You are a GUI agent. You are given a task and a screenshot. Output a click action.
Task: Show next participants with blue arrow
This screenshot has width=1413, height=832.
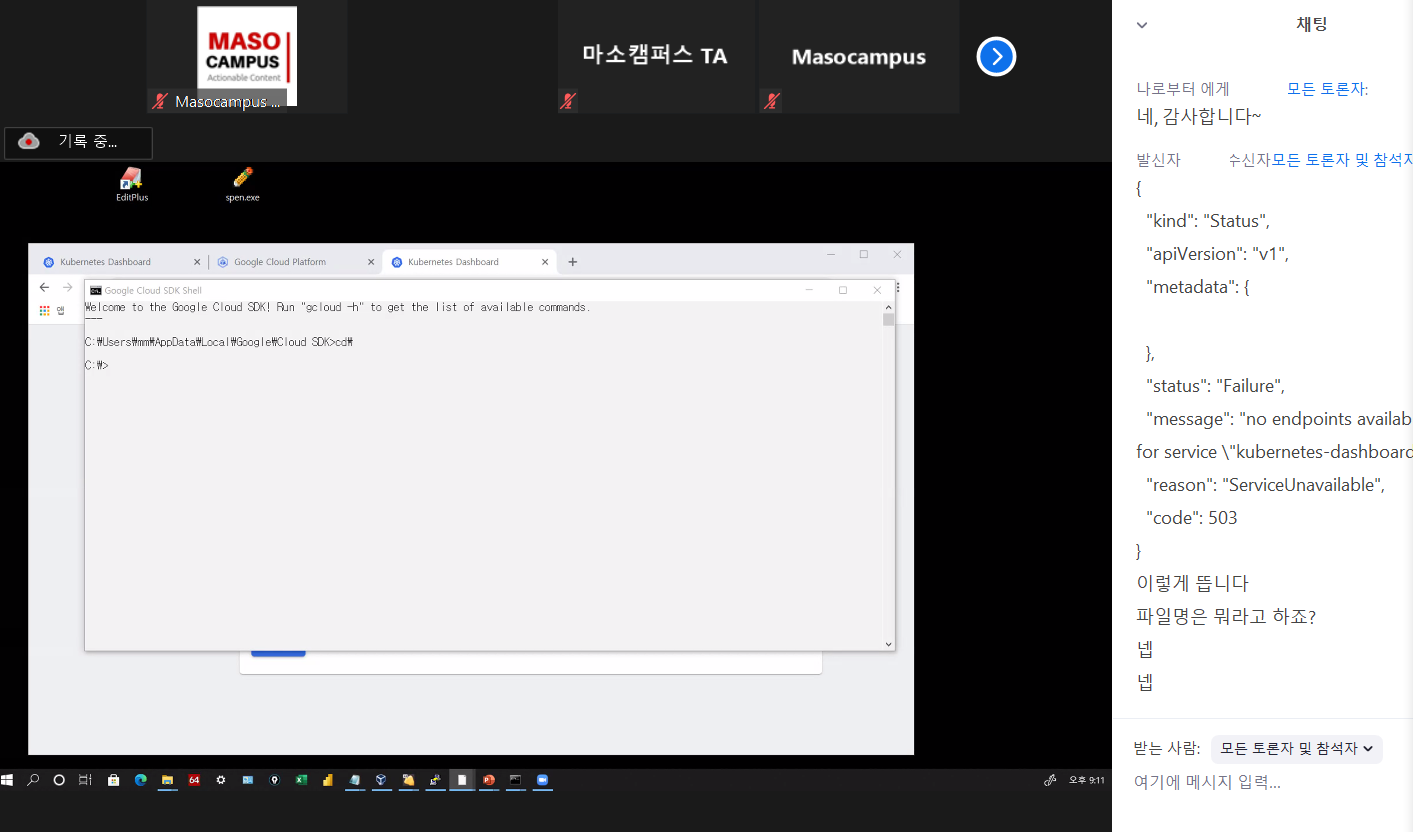pyautogui.click(x=996, y=57)
